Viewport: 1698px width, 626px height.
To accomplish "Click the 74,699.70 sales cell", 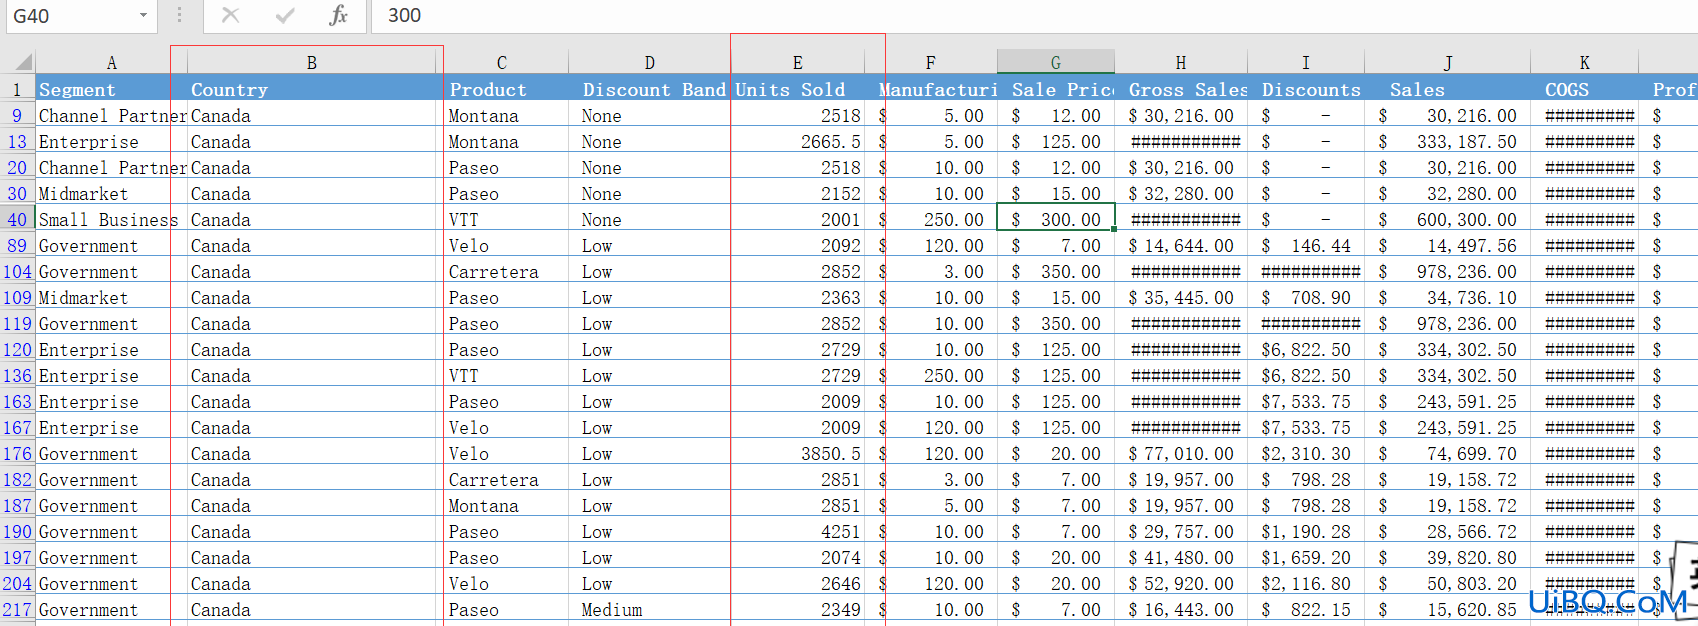I will (x=1448, y=453).
